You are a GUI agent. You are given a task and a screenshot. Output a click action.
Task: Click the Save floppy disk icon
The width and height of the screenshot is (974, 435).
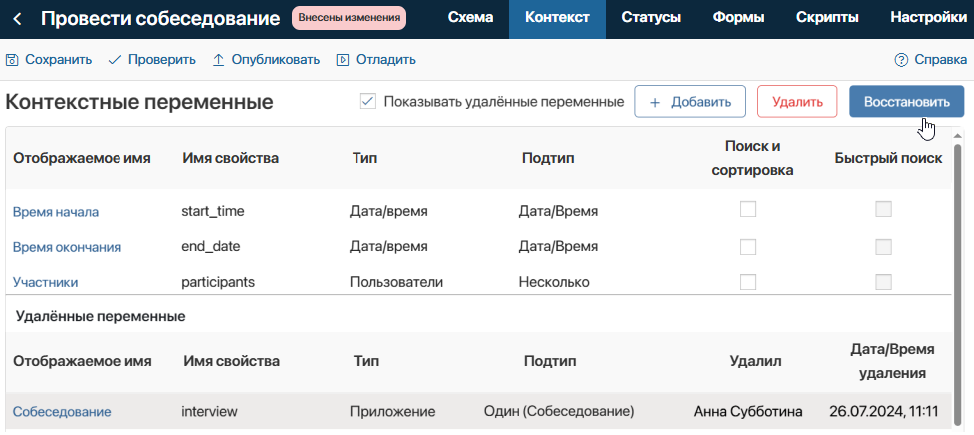coord(12,60)
